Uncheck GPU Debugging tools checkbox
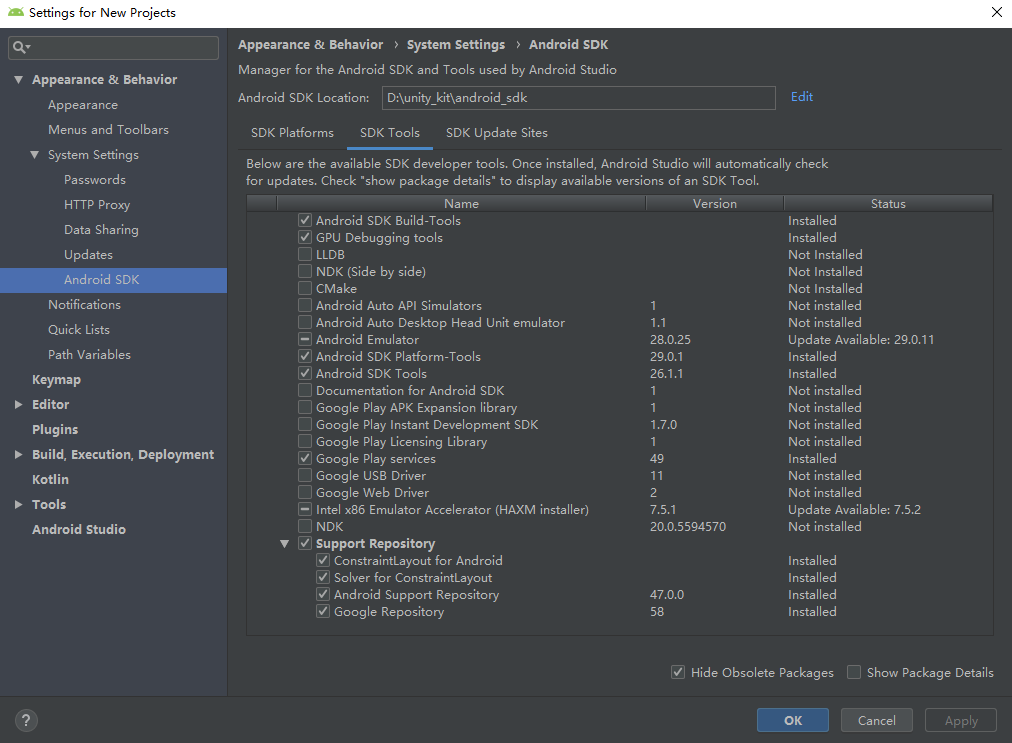 click(305, 238)
